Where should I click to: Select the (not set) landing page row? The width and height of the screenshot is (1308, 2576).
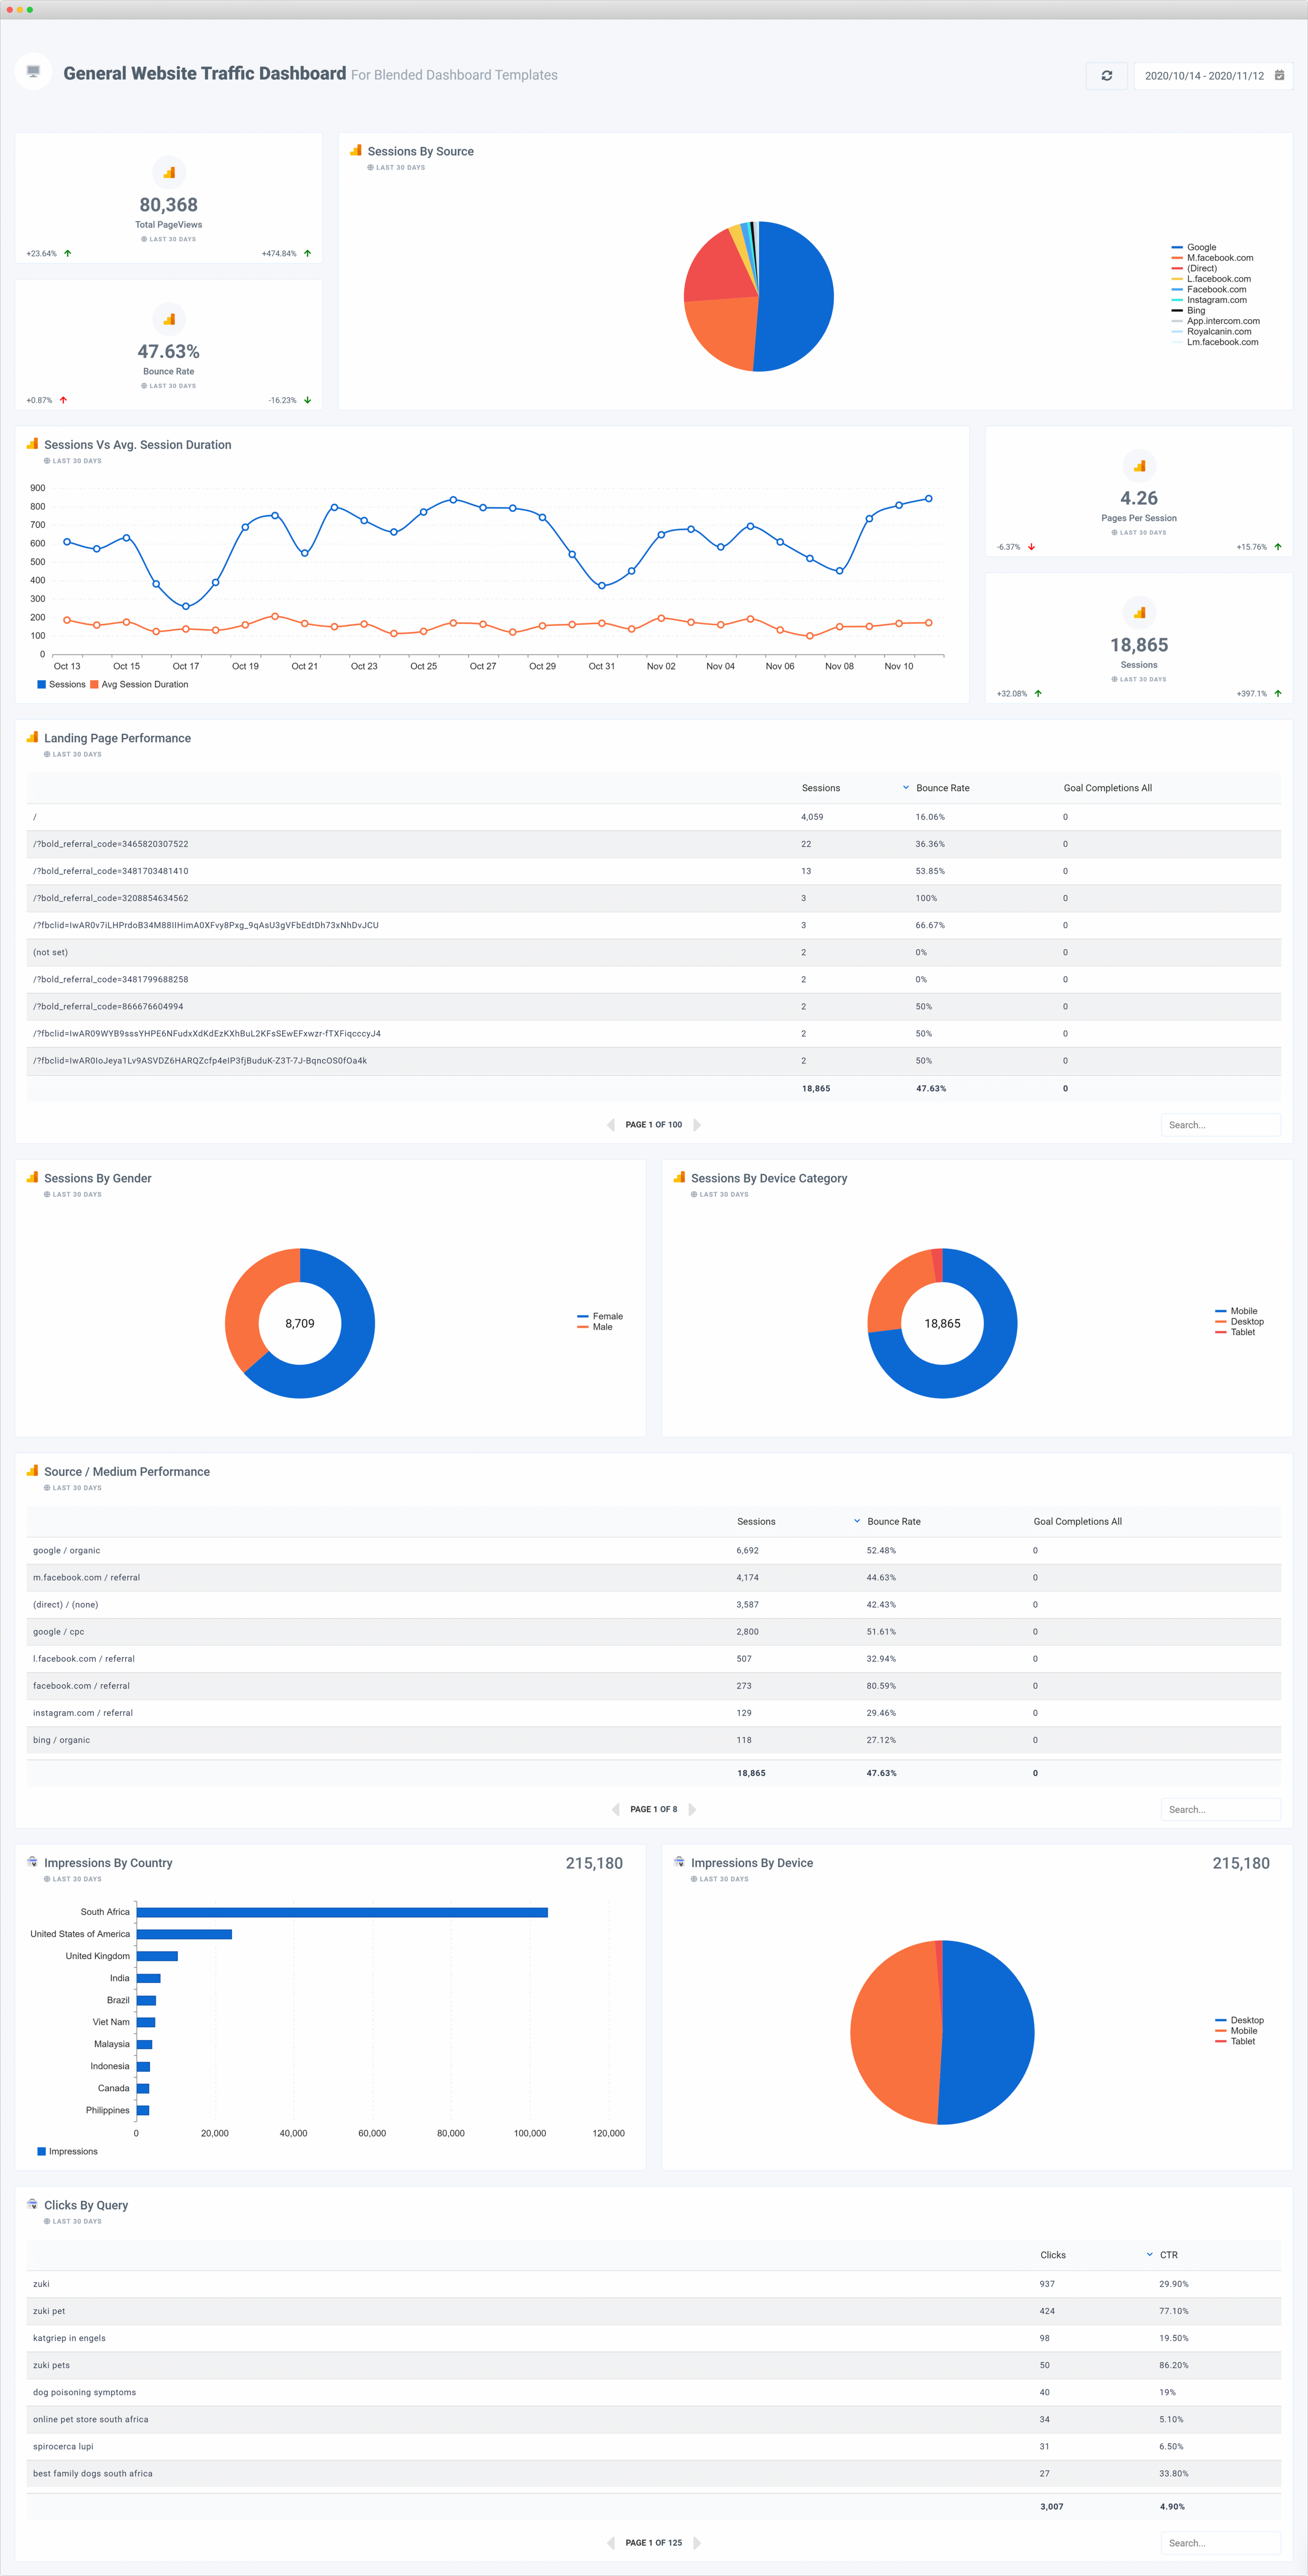[653, 952]
